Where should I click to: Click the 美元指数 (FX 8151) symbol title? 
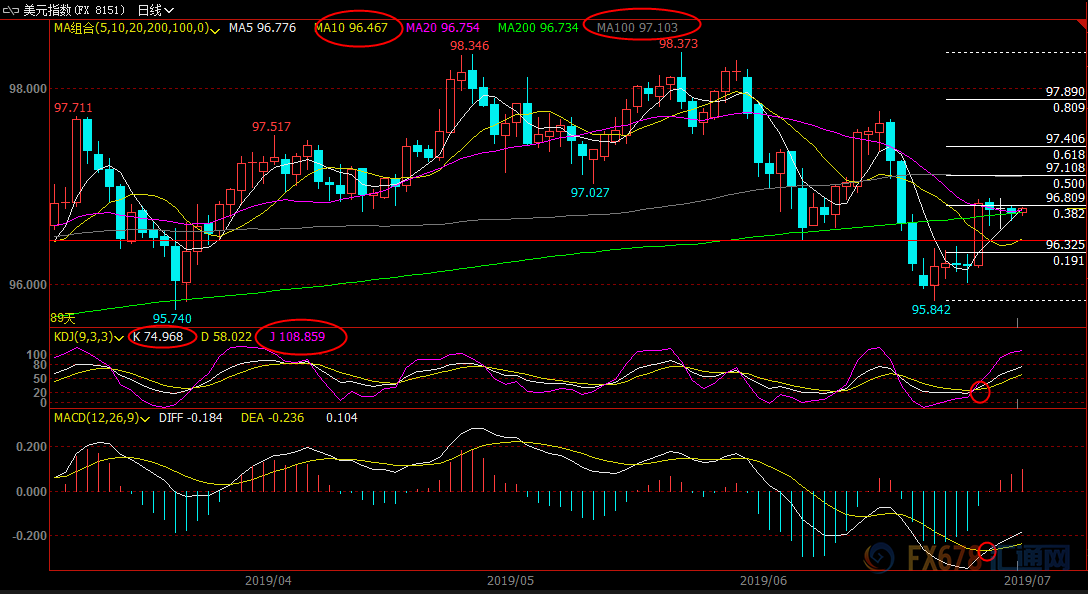pyautogui.click(x=73, y=10)
